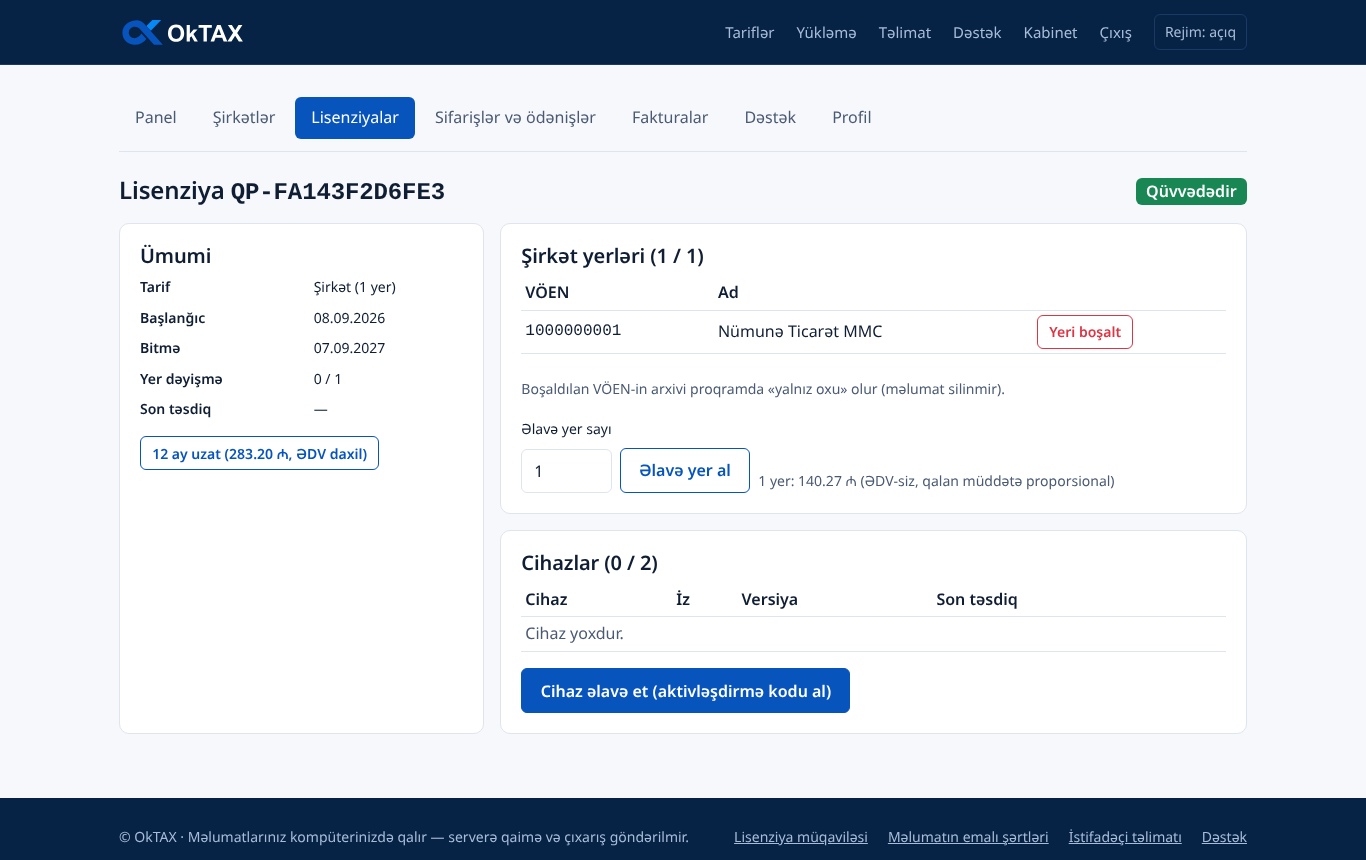Click the start date 08.09.2026
Image resolution: width=1366 pixels, height=860 pixels.
point(349,318)
